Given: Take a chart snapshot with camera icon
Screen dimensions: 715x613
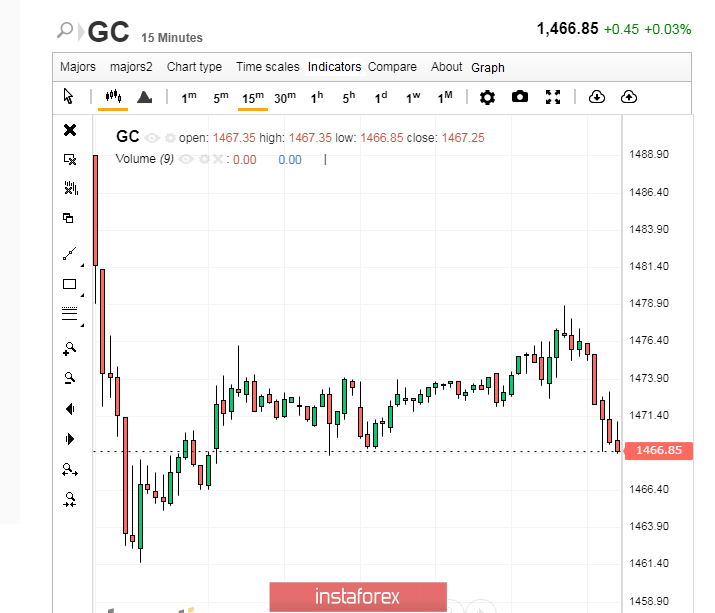Looking at the screenshot, I should click(519, 97).
